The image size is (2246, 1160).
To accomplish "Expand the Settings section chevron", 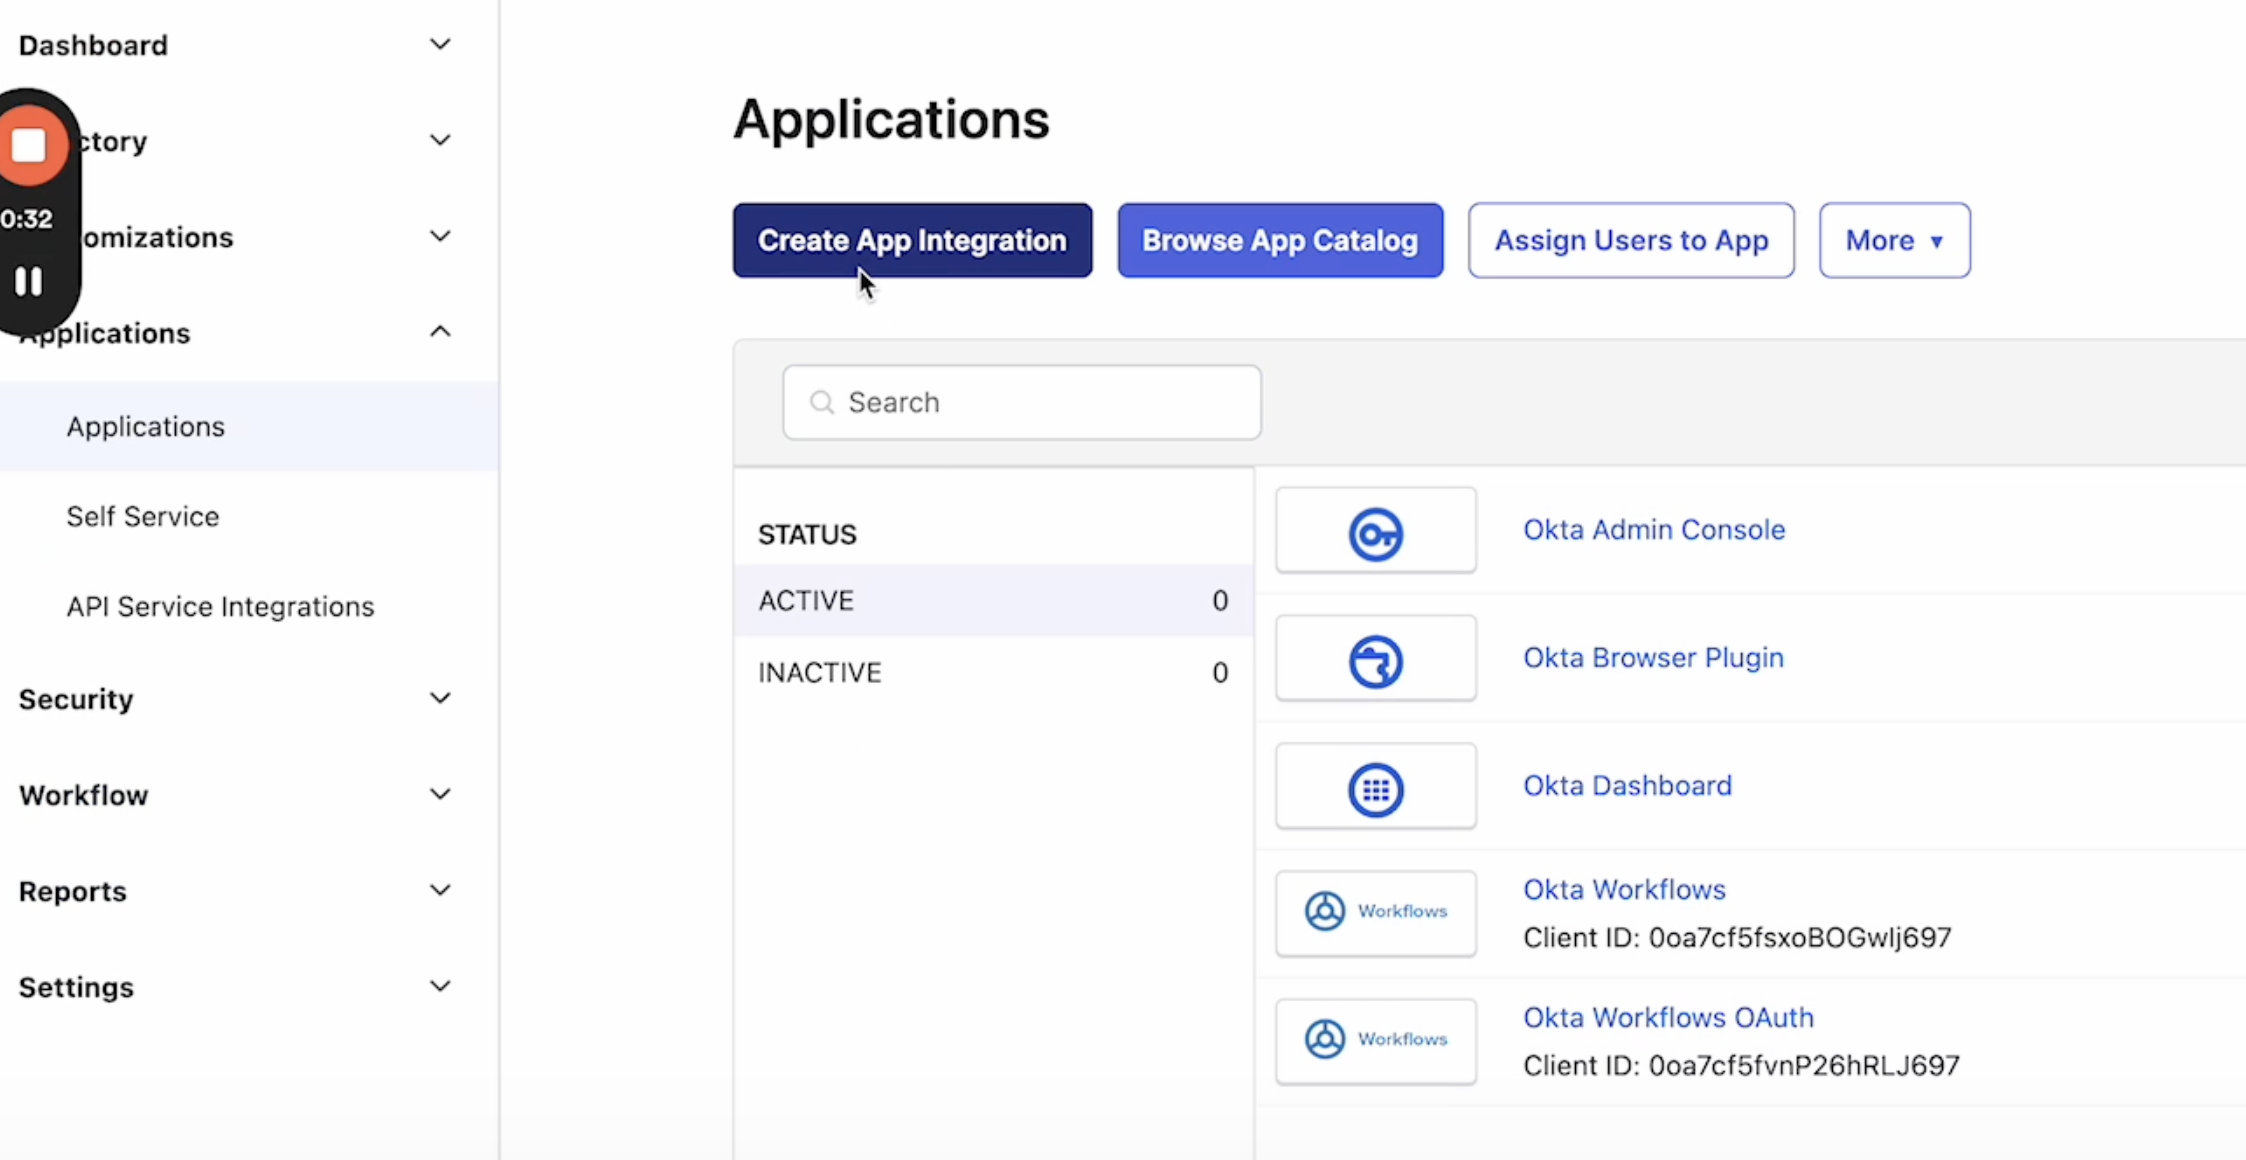I will [x=440, y=986].
